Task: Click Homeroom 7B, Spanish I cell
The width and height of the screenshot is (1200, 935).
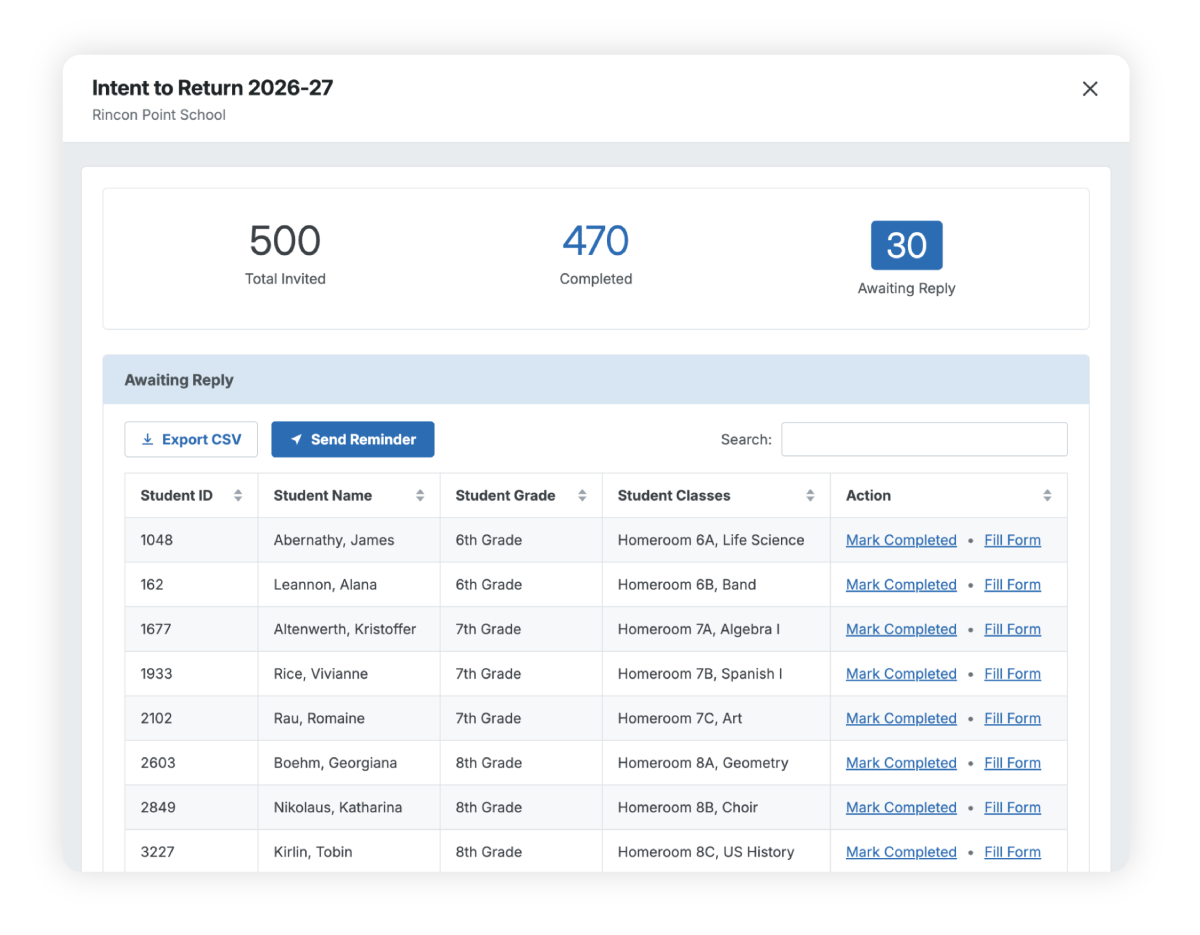Action: (x=716, y=674)
